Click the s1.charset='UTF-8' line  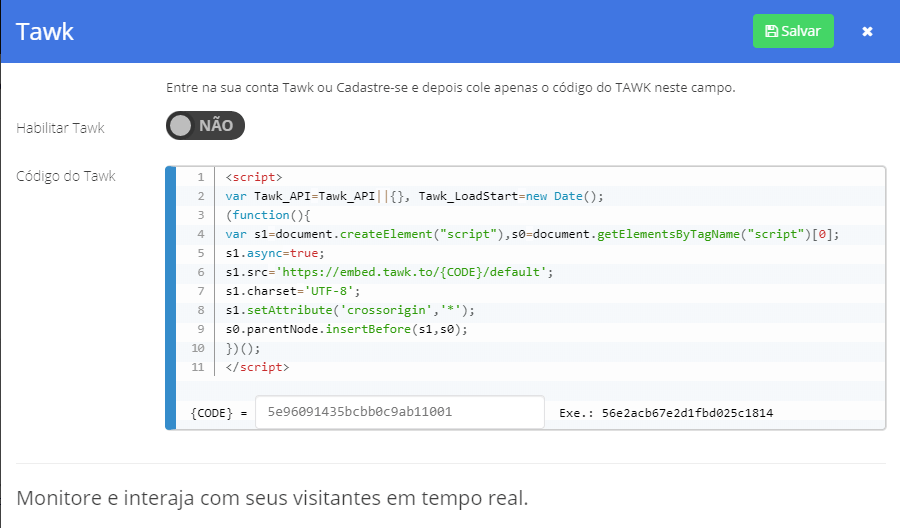pyautogui.click(x=293, y=291)
